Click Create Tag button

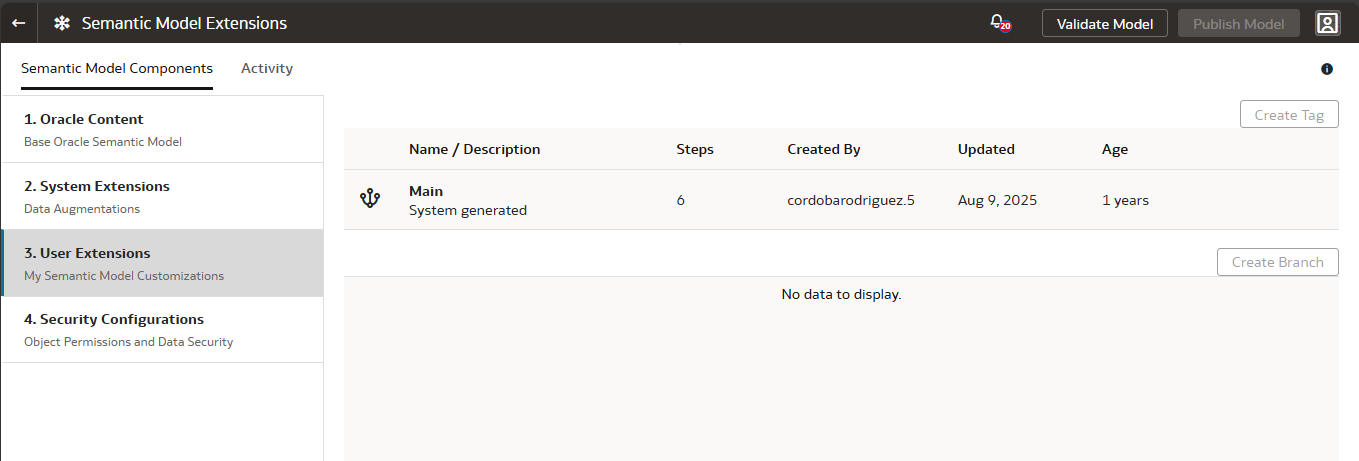coord(1289,115)
